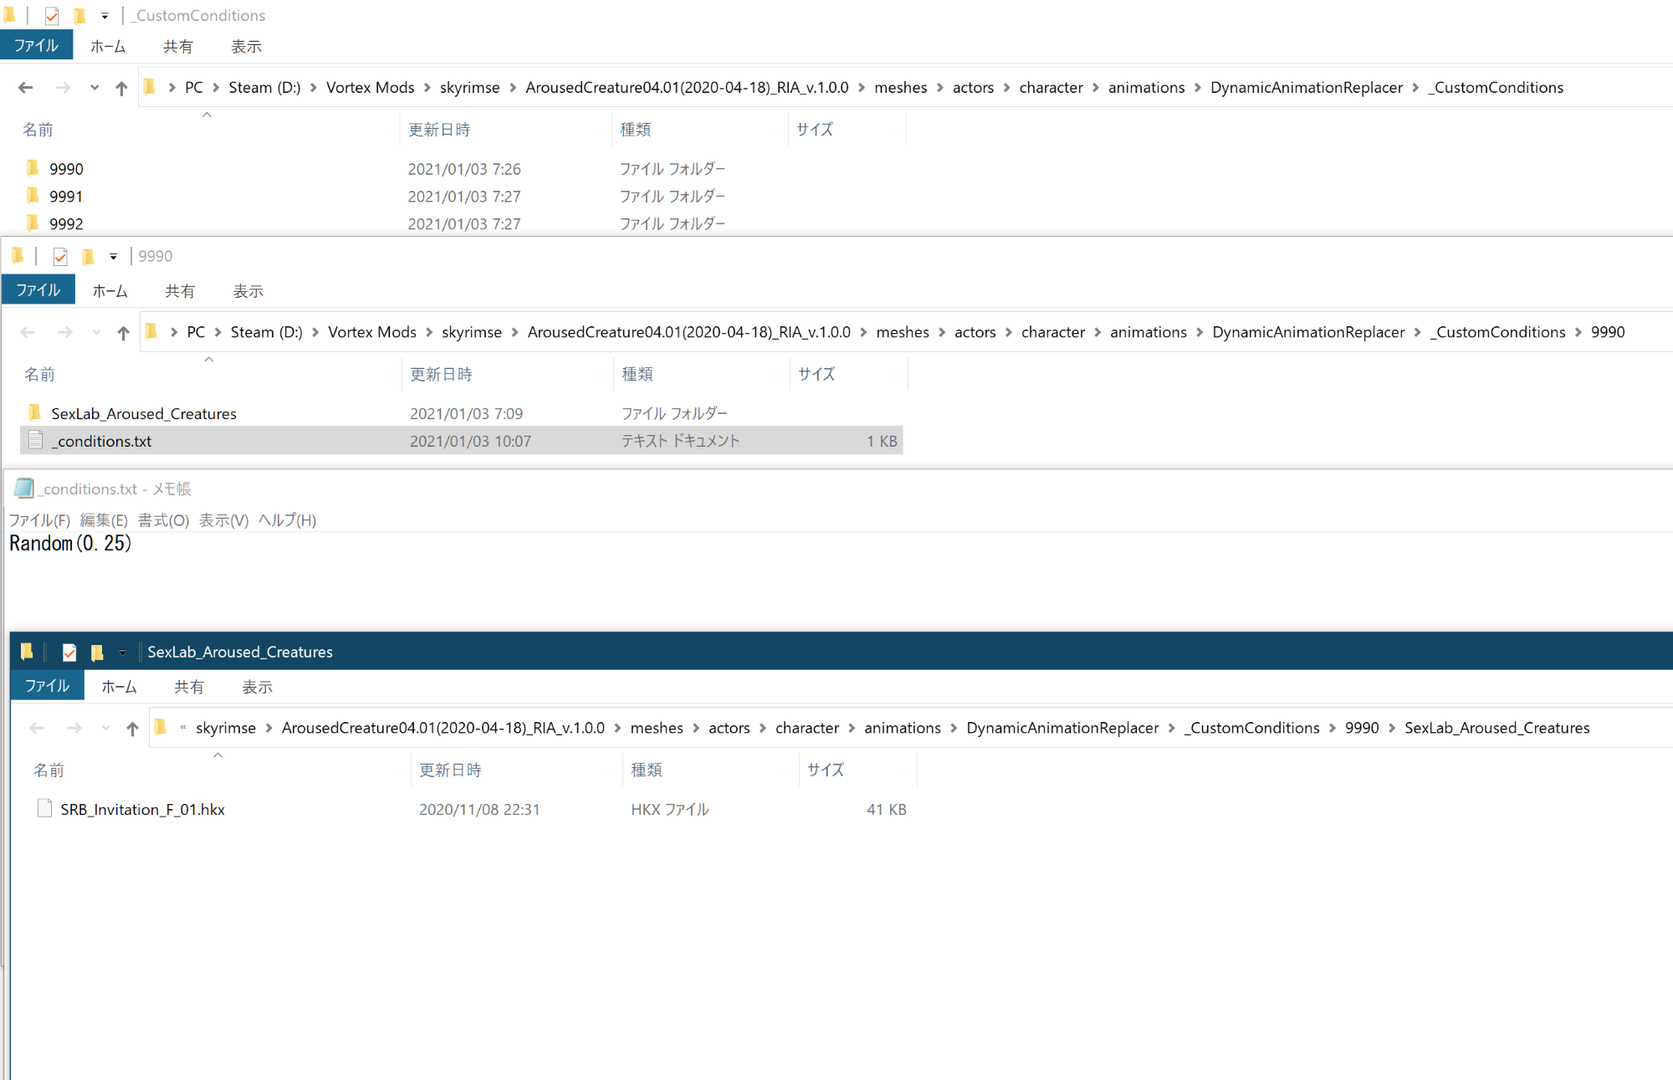
Task: Click Up arrow in 9990 window
Action: [x=123, y=333]
